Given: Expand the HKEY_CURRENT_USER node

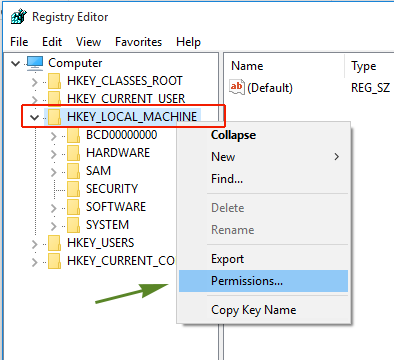Looking at the screenshot, I should 34,100.
